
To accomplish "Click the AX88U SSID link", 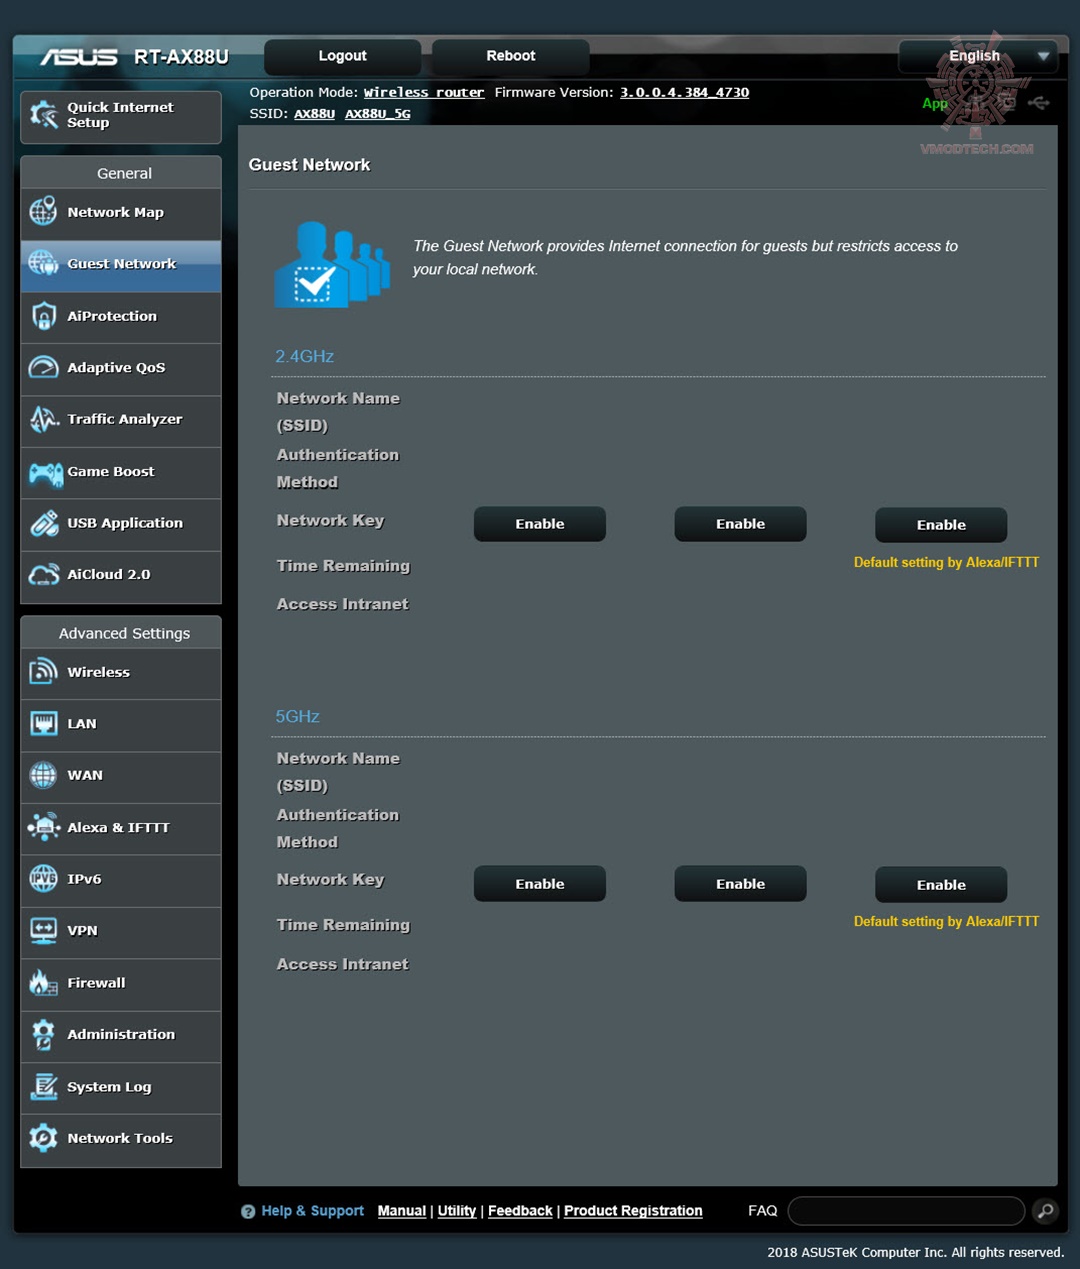I will (x=314, y=114).
